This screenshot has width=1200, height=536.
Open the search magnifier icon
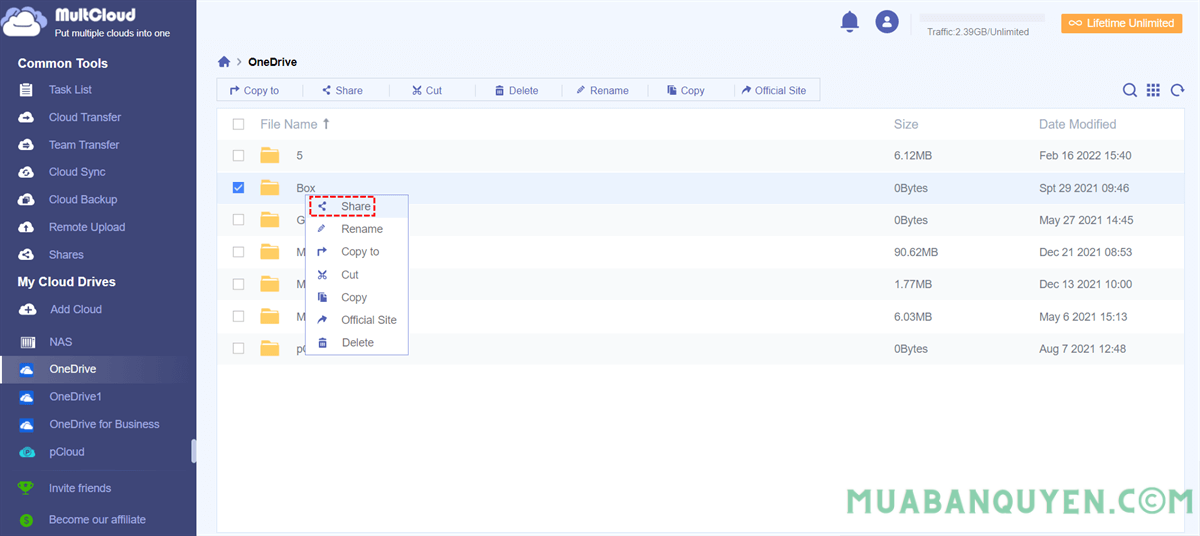1130,90
